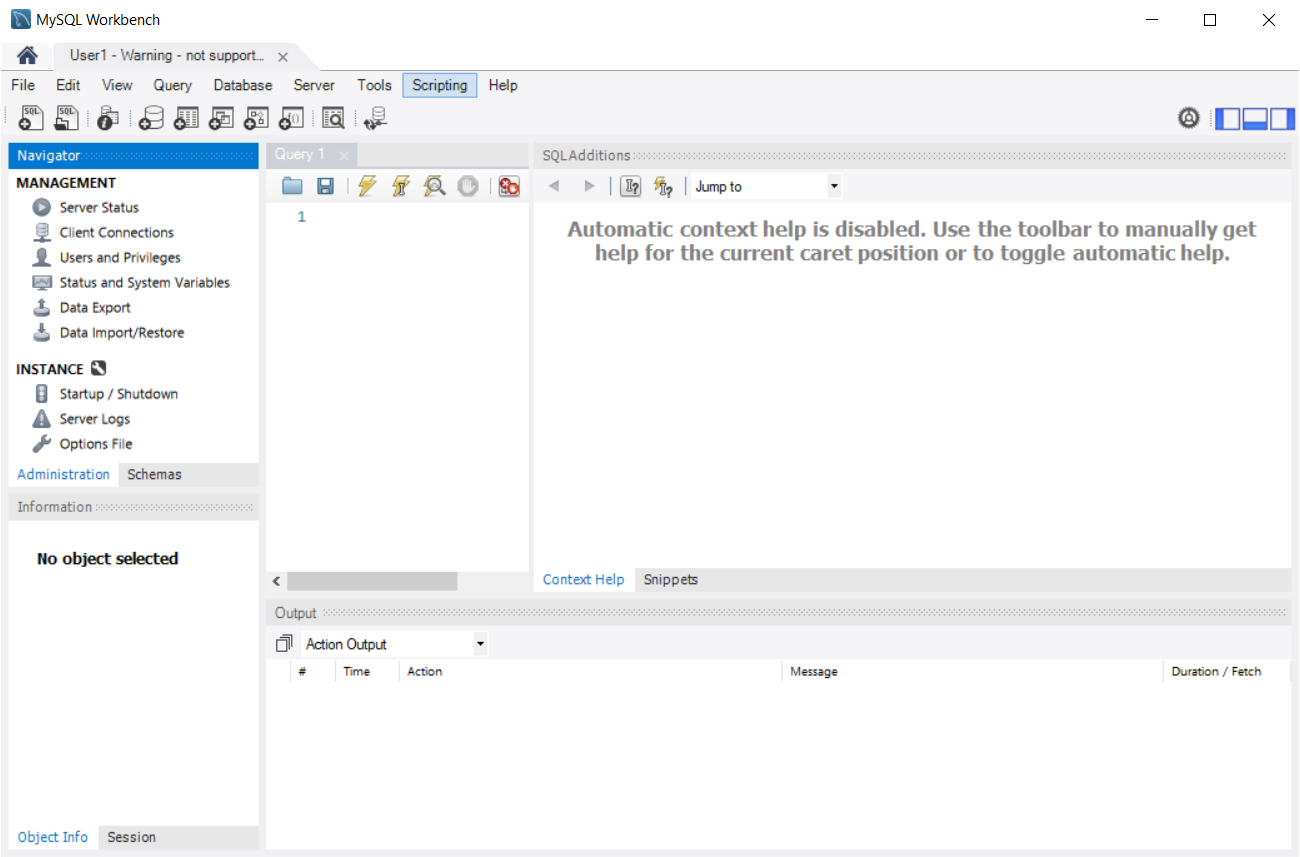Open the object inspector toolbar icon

108,118
